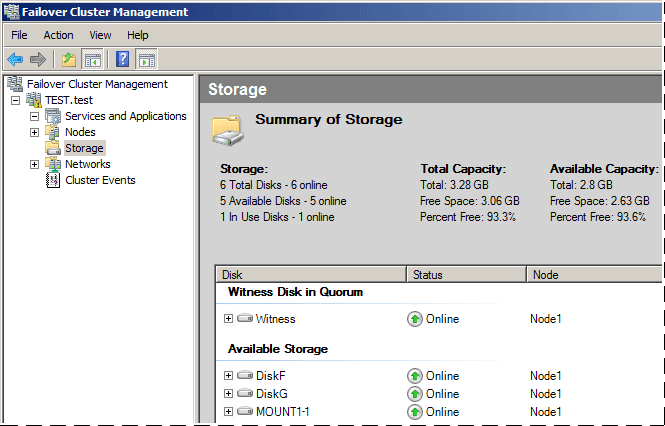Toggle Show/Hide Action Pane toolbar icon
This screenshot has height=426, width=665.
[147, 59]
